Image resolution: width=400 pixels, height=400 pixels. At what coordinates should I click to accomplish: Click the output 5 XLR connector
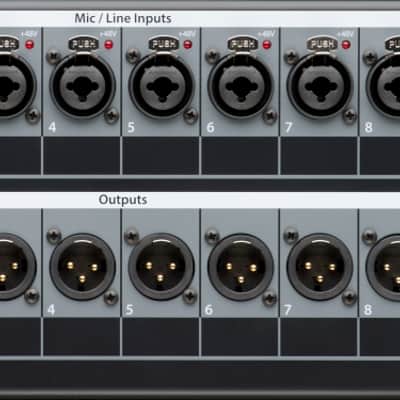pos(161,267)
